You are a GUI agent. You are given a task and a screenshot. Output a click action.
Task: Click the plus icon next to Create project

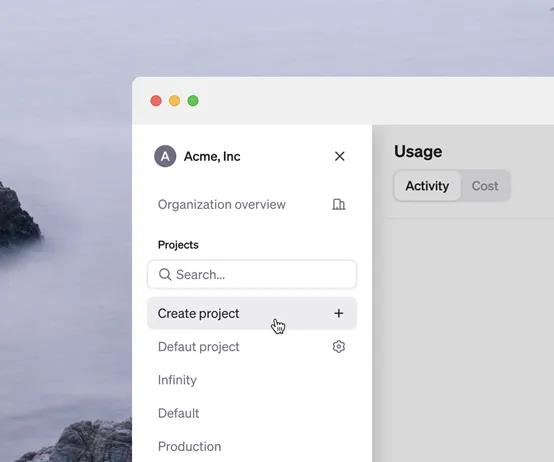(338, 313)
